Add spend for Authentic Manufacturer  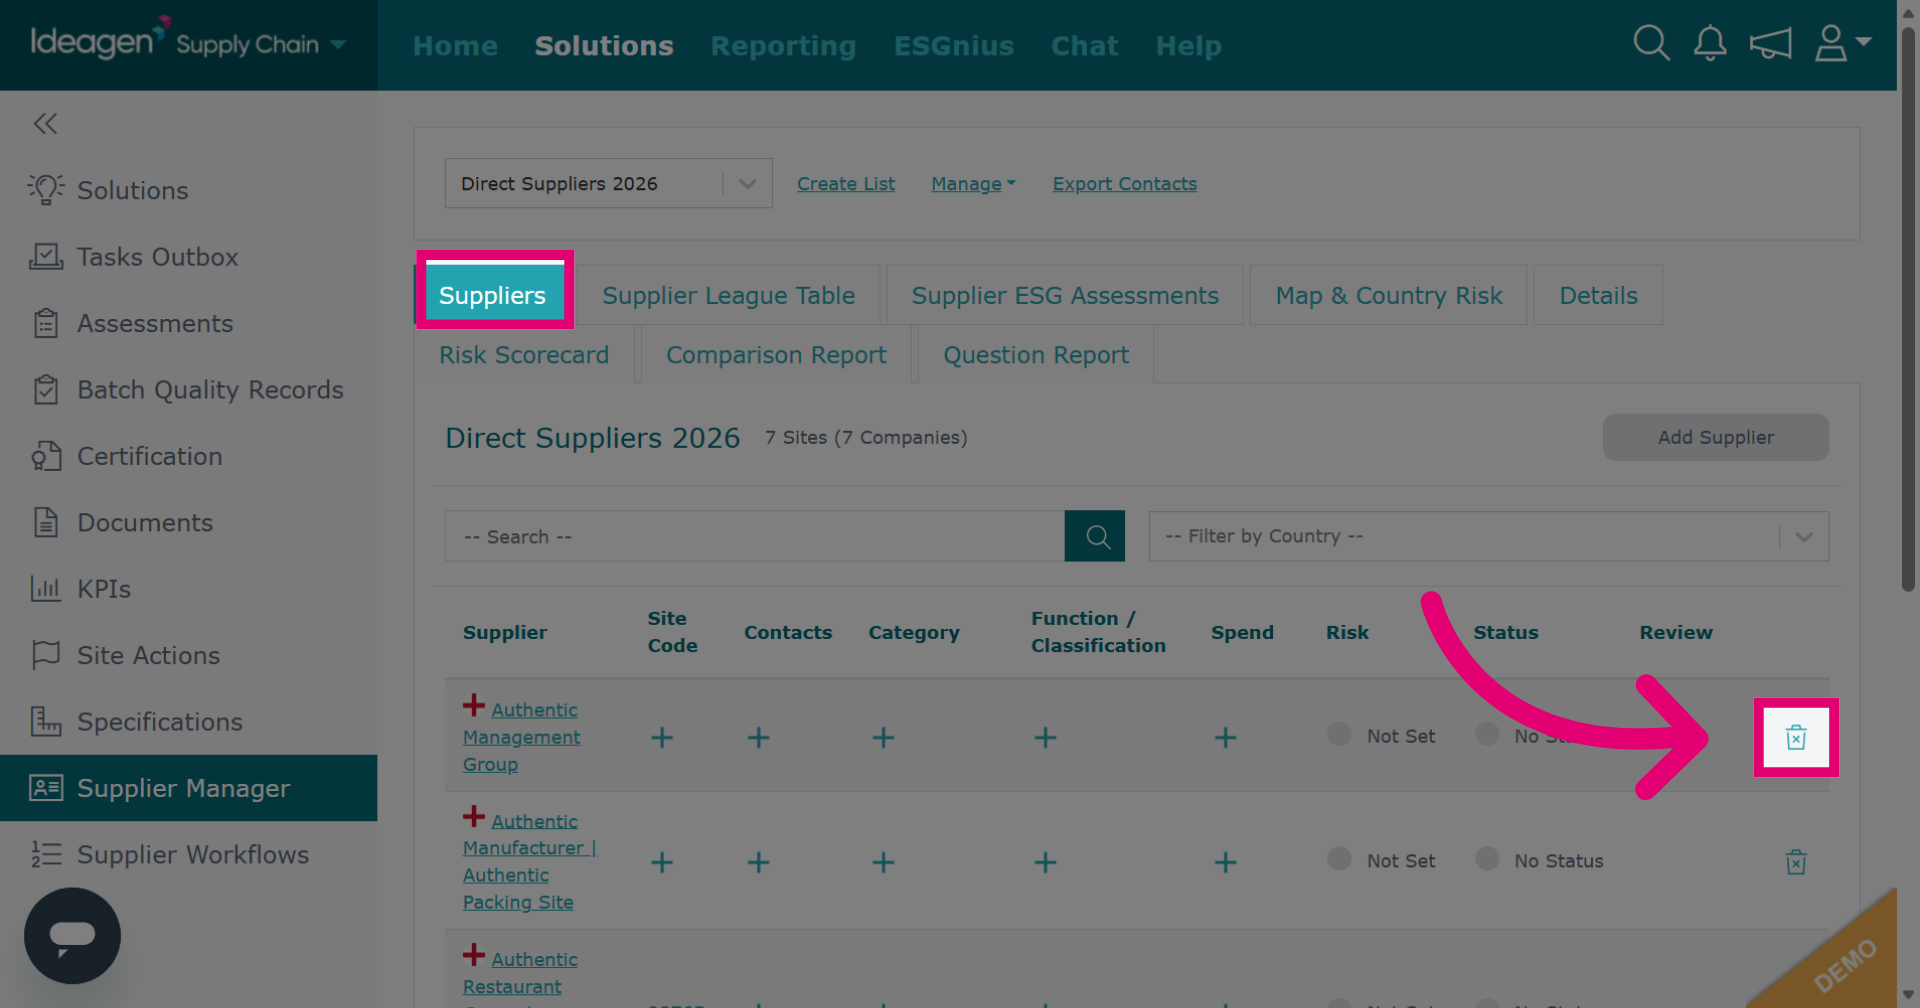(1225, 862)
